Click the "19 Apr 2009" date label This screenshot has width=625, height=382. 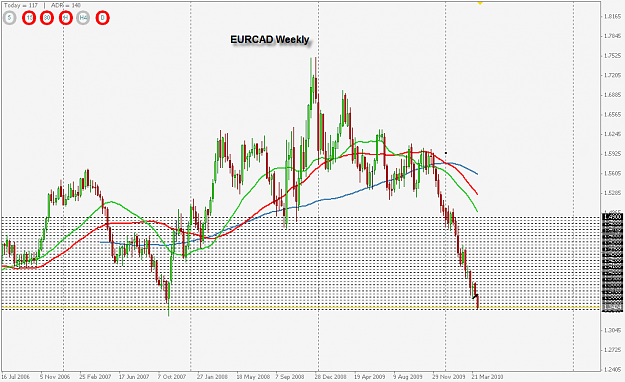point(369,376)
